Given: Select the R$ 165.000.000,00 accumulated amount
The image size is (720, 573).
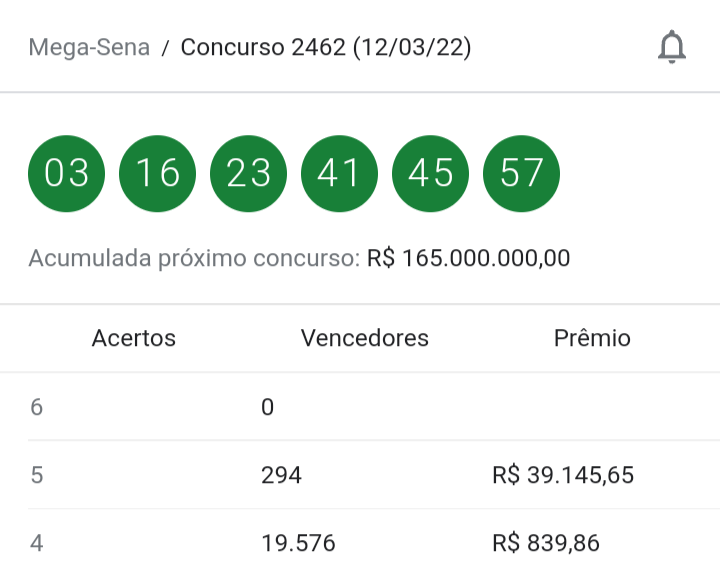Looking at the screenshot, I should pyautogui.click(x=468, y=258).
